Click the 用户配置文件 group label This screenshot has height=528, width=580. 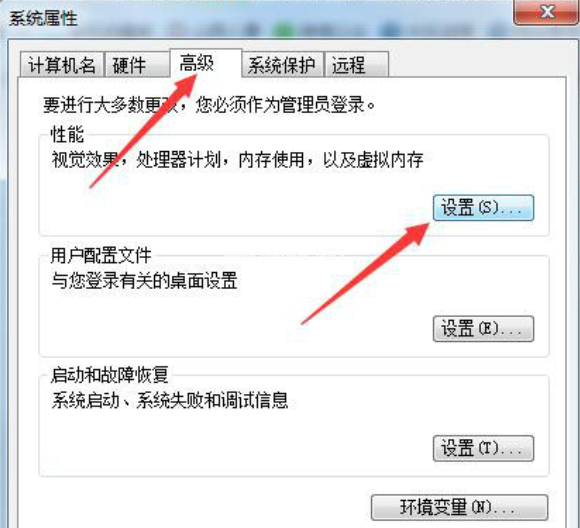[x=101, y=255]
